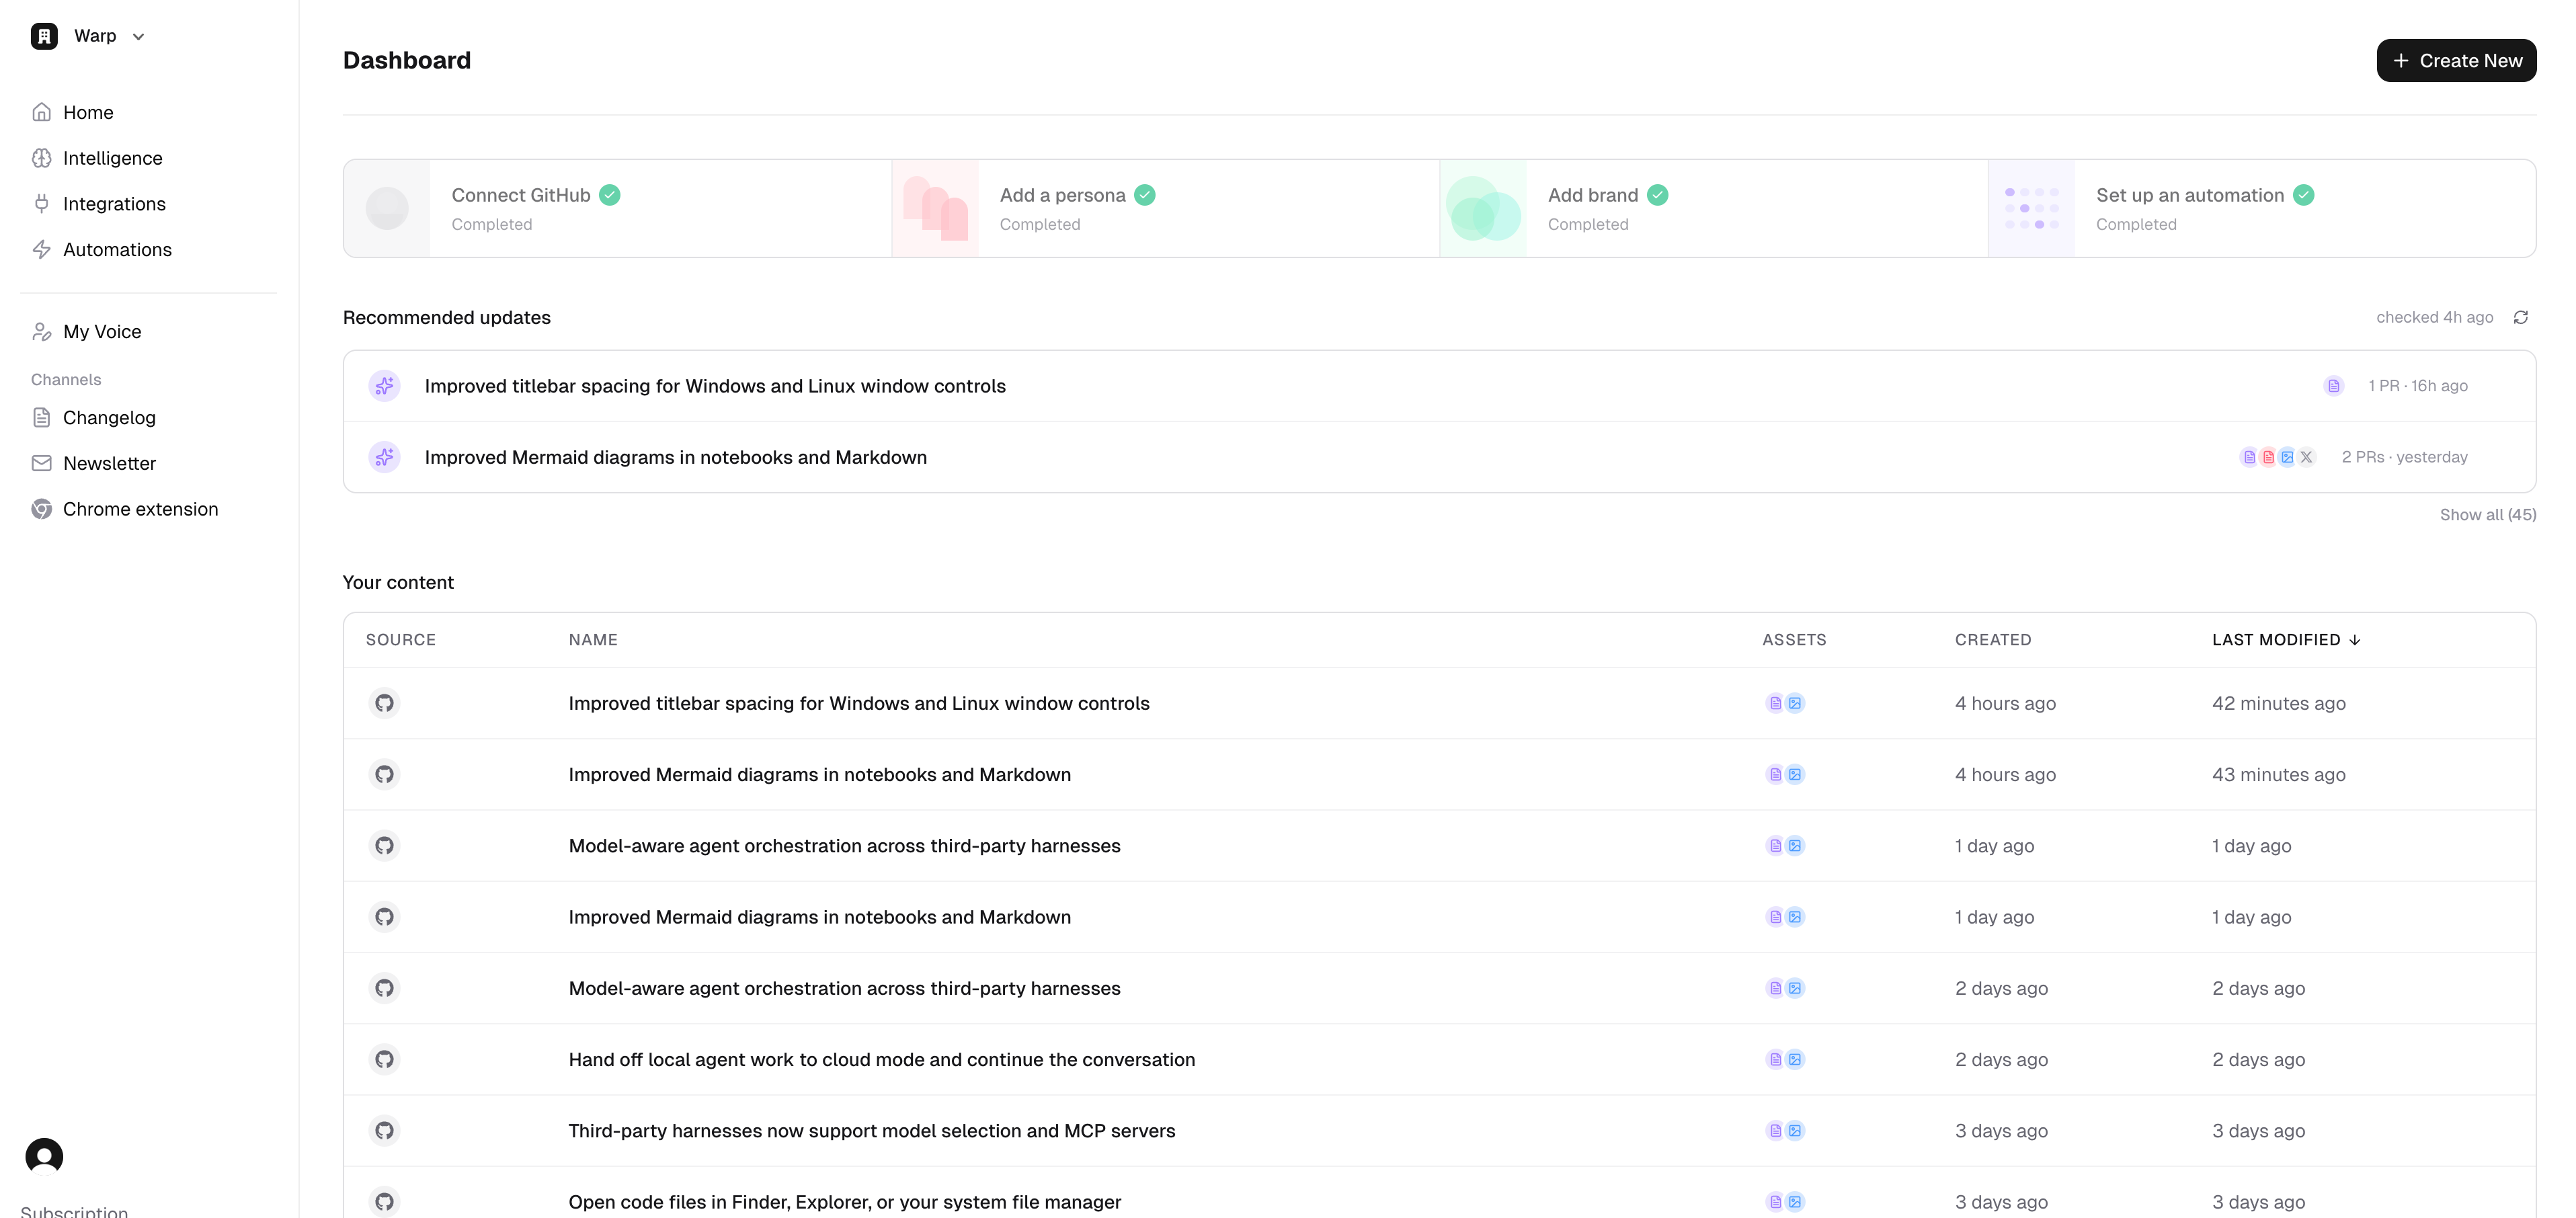Click Name column header
Screen dimensions: 2576x1218
point(593,640)
